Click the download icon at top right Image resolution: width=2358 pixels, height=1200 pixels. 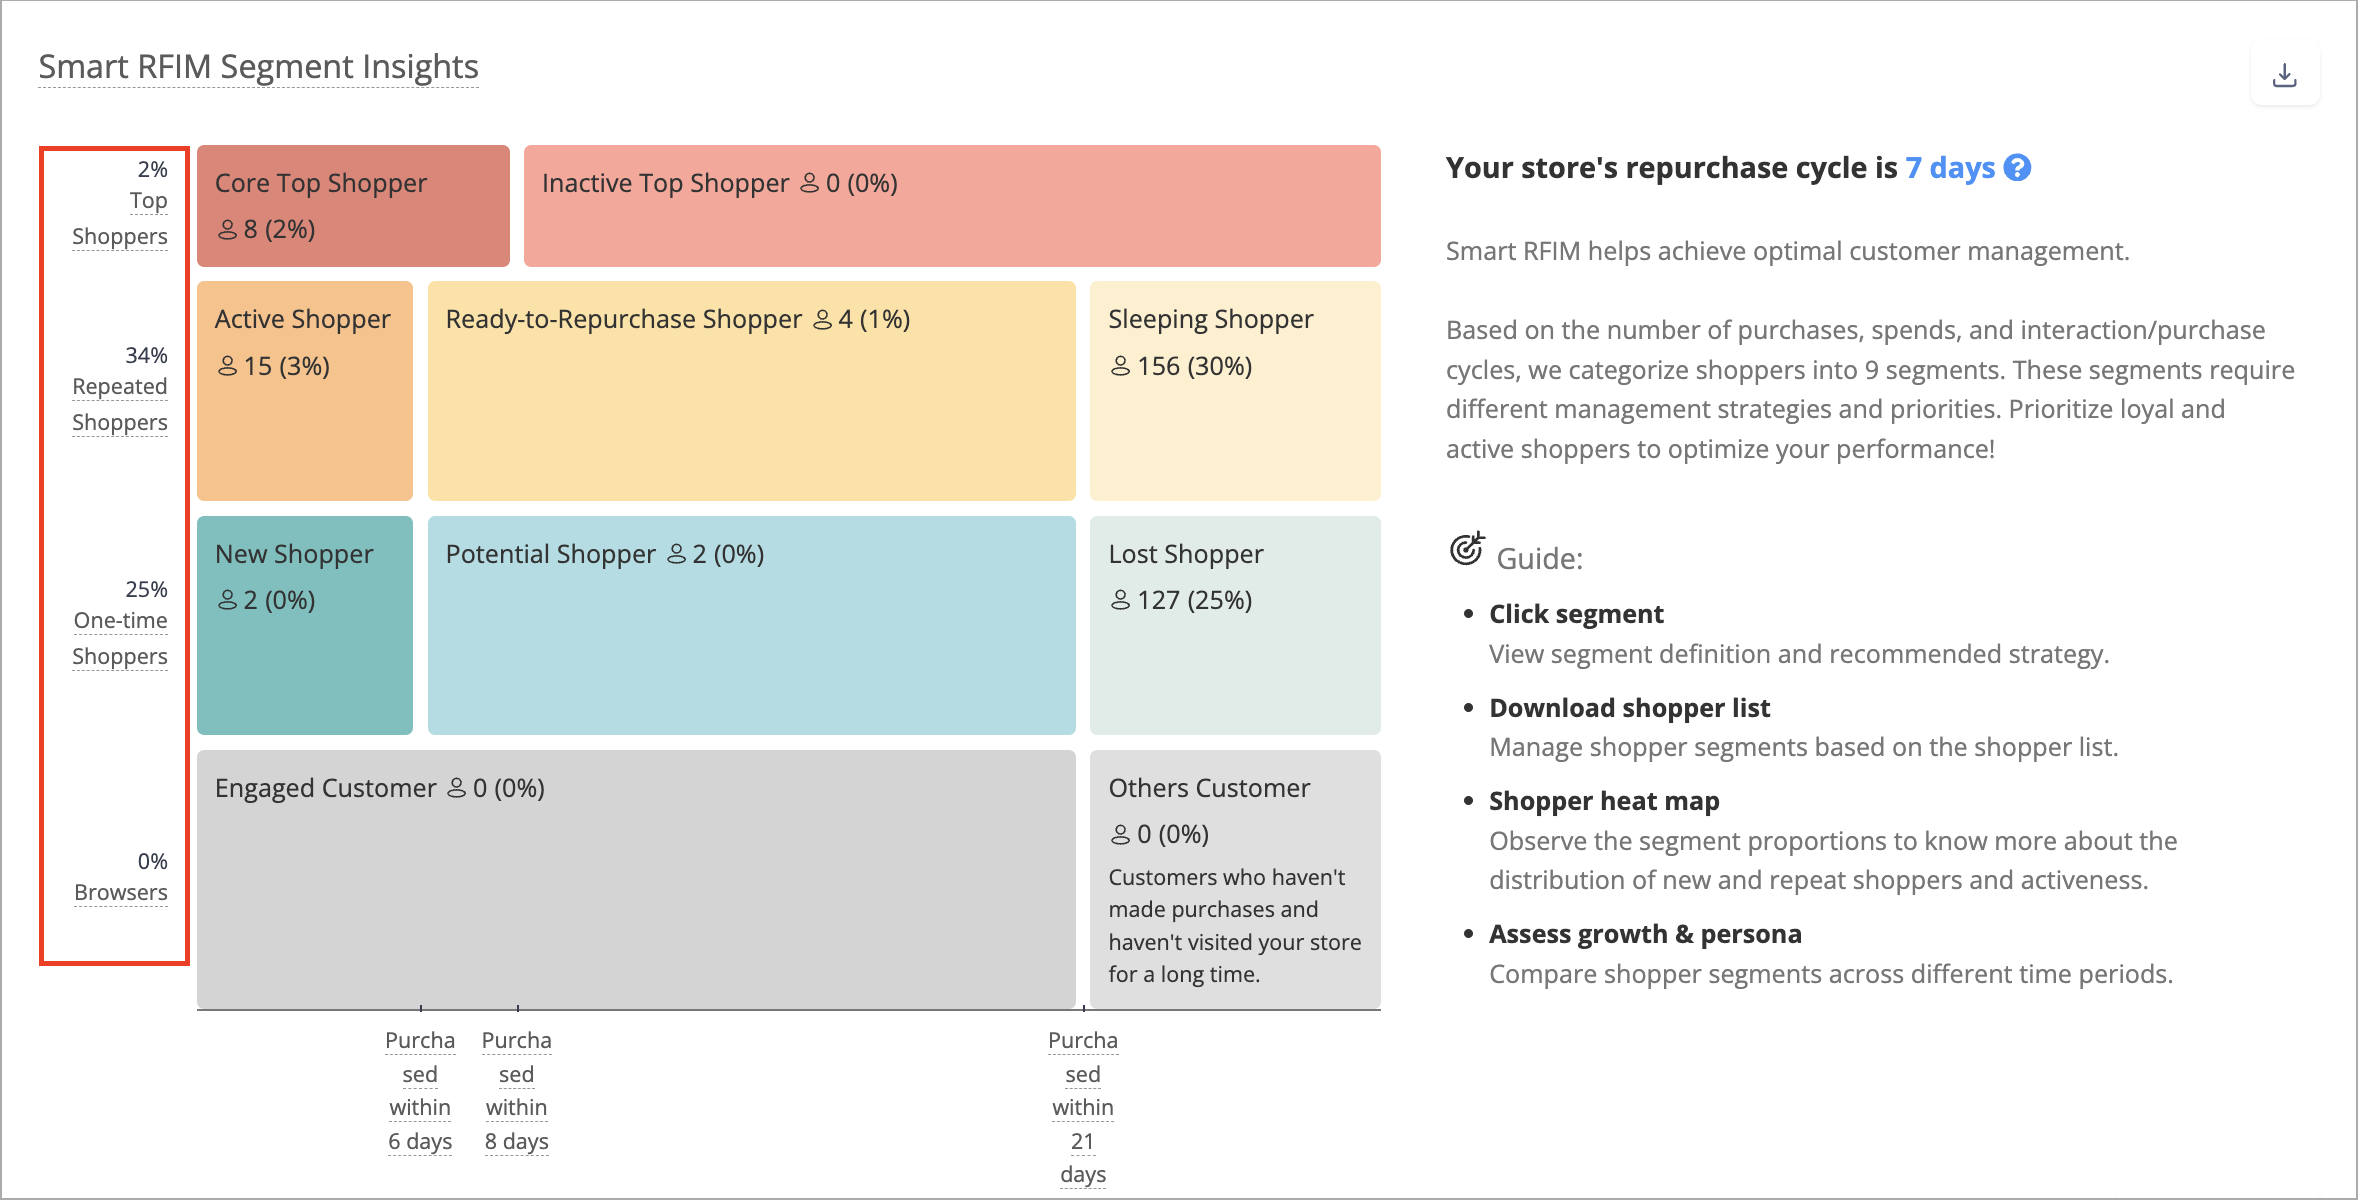click(x=2284, y=75)
